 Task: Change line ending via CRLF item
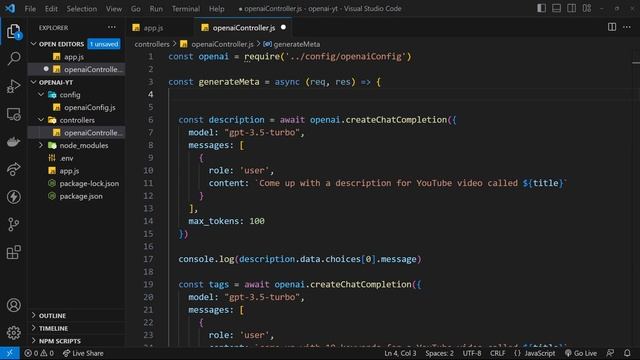(x=498, y=353)
